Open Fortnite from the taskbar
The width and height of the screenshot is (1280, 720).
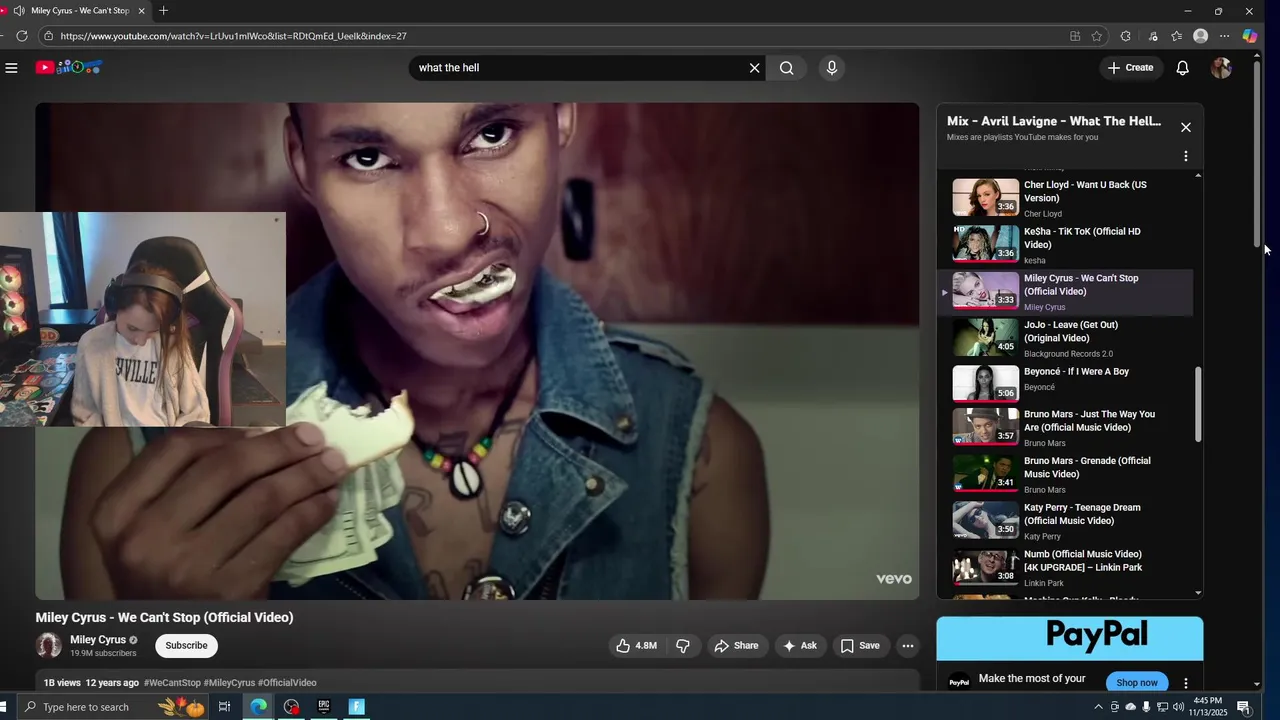coord(356,707)
